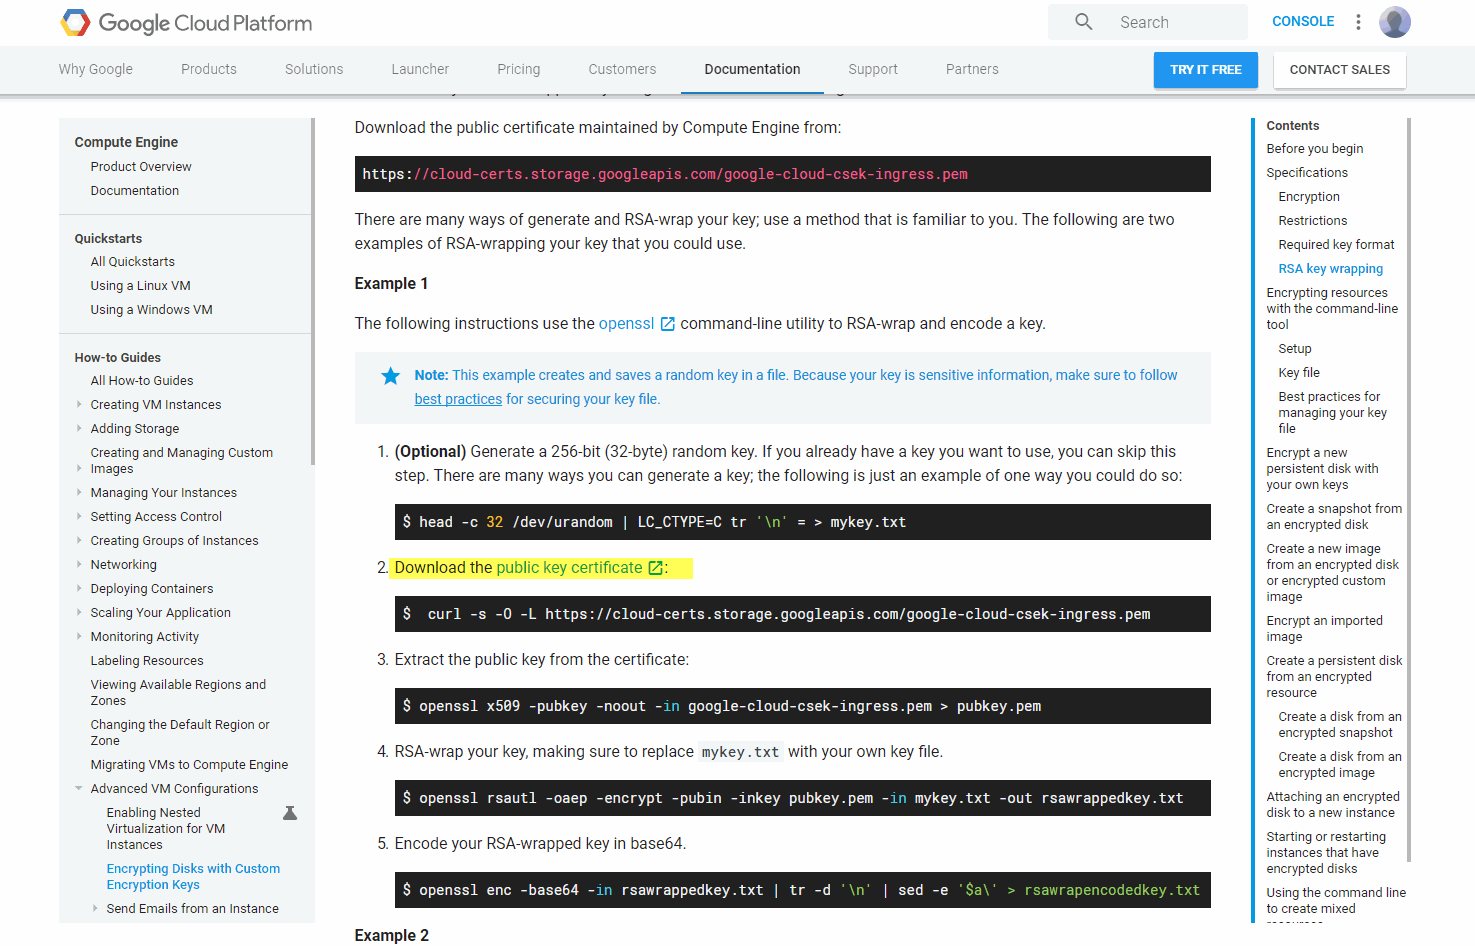This screenshot has width=1475, height=946.
Task: Follow the best practices link
Action: [x=458, y=399]
